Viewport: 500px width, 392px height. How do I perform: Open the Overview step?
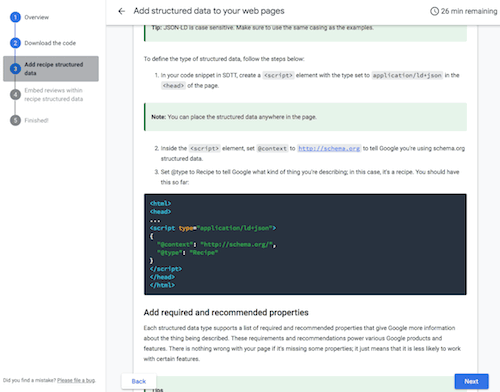36,17
